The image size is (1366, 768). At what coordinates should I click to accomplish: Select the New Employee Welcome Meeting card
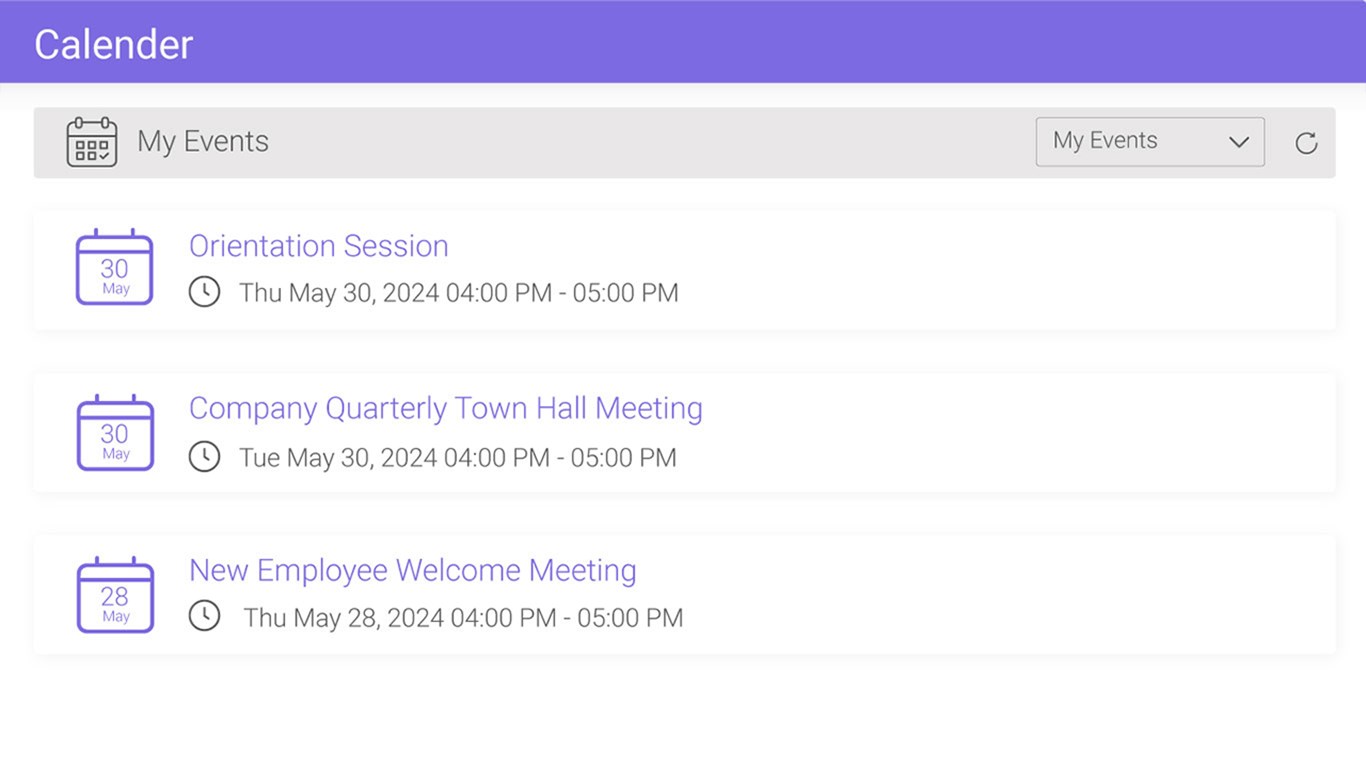point(900,595)
